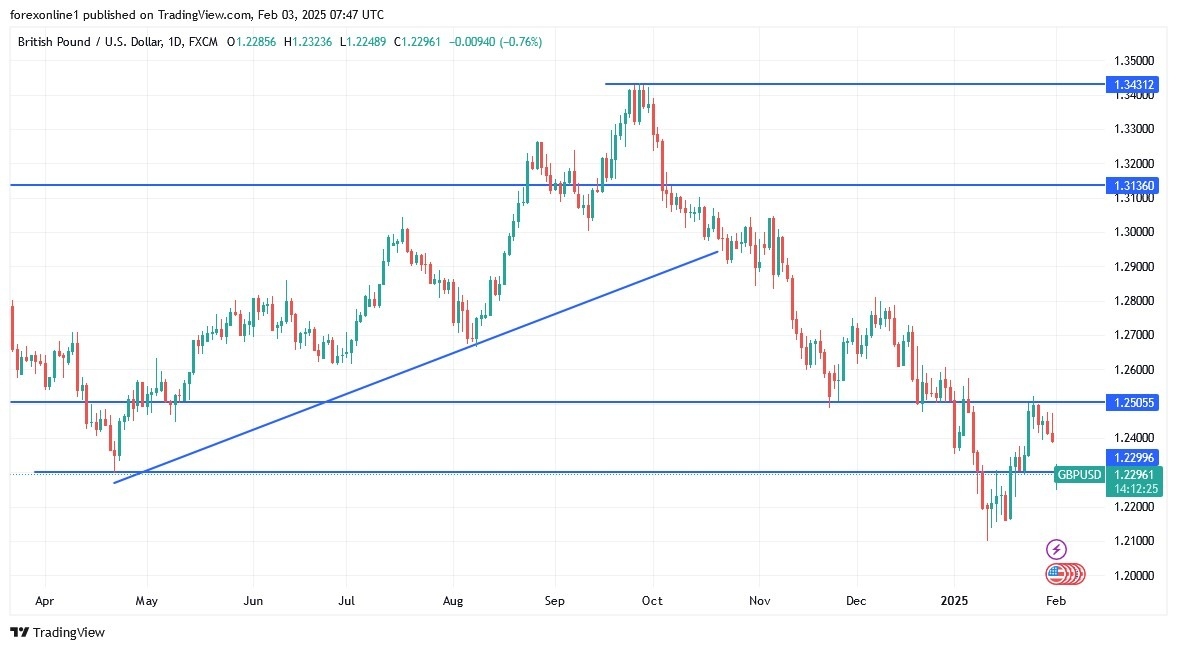The height and width of the screenshot is (650, 1177).
Task: Select the ascending blue trendline
Action: (x=400, y=372)
